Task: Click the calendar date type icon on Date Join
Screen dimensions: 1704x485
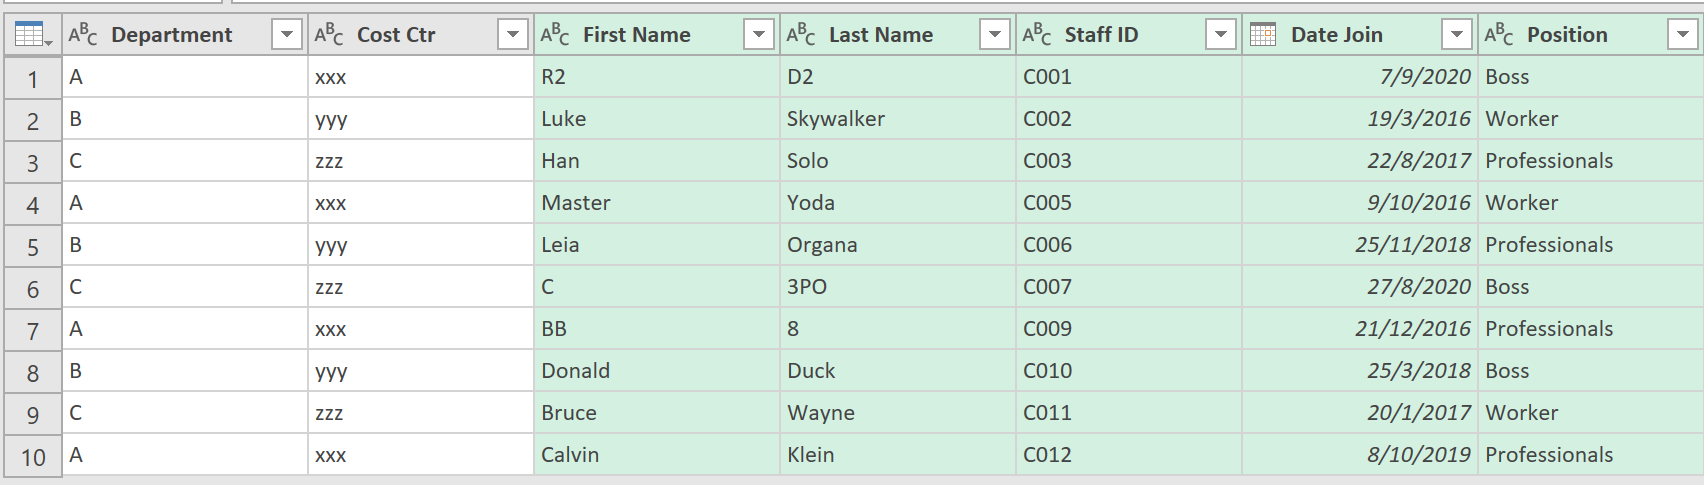Action: coord(1263,35)
